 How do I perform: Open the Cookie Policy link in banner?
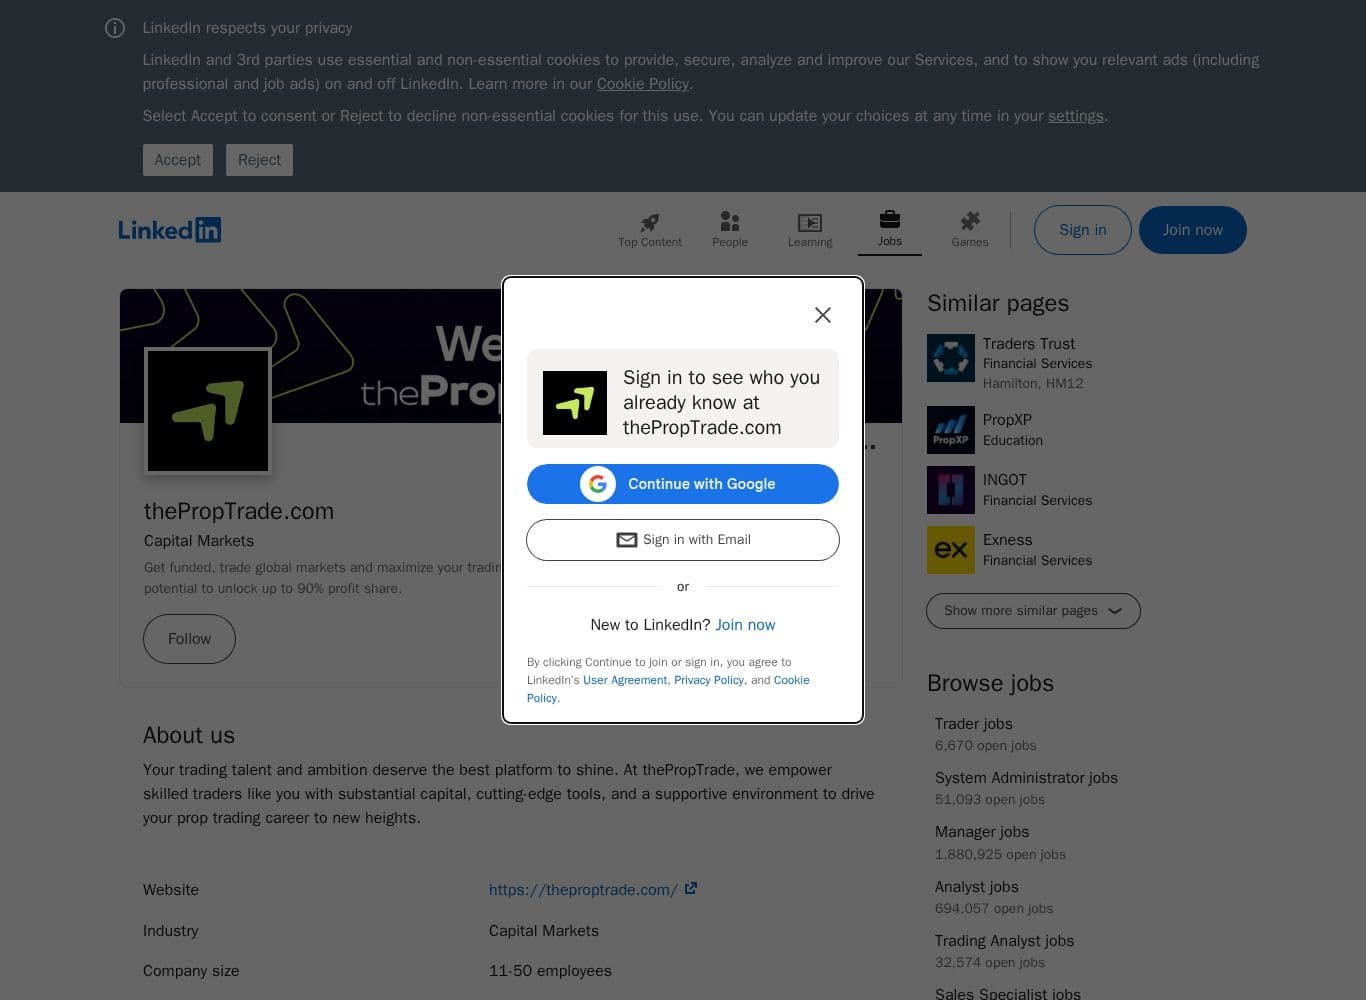[643, 84]
